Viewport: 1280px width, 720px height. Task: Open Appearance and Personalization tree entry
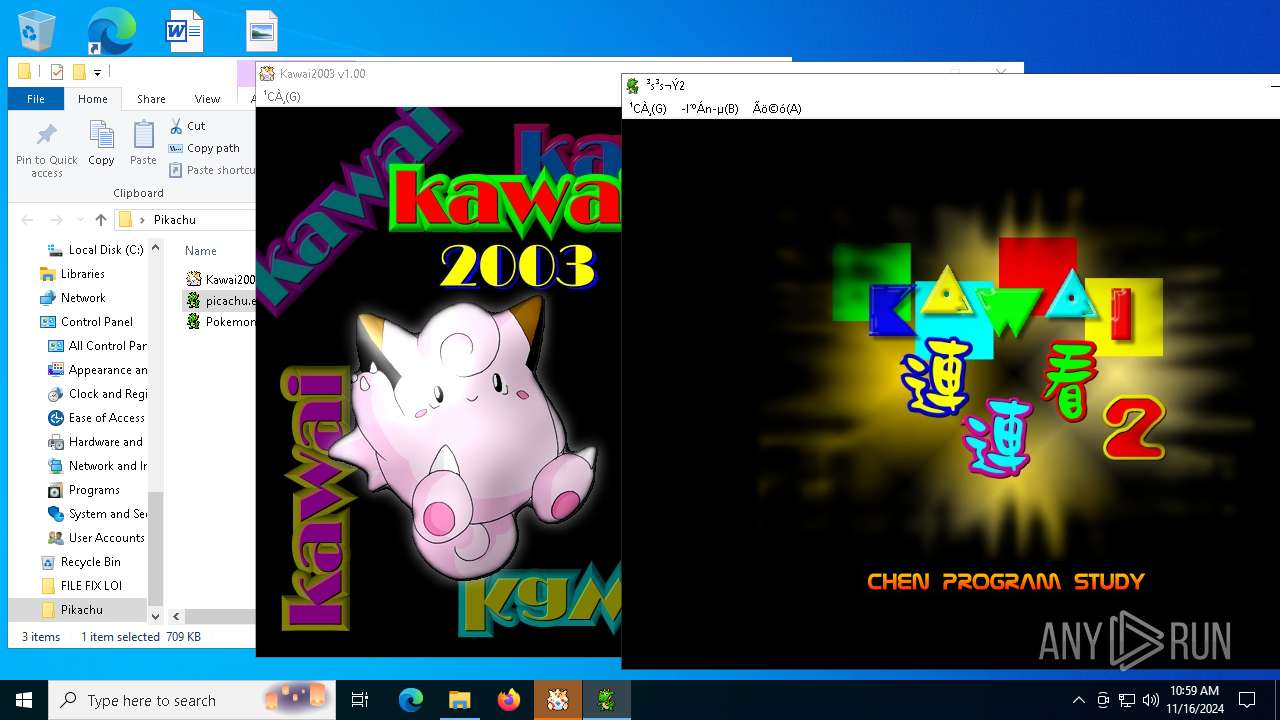(x=97, y=370)
